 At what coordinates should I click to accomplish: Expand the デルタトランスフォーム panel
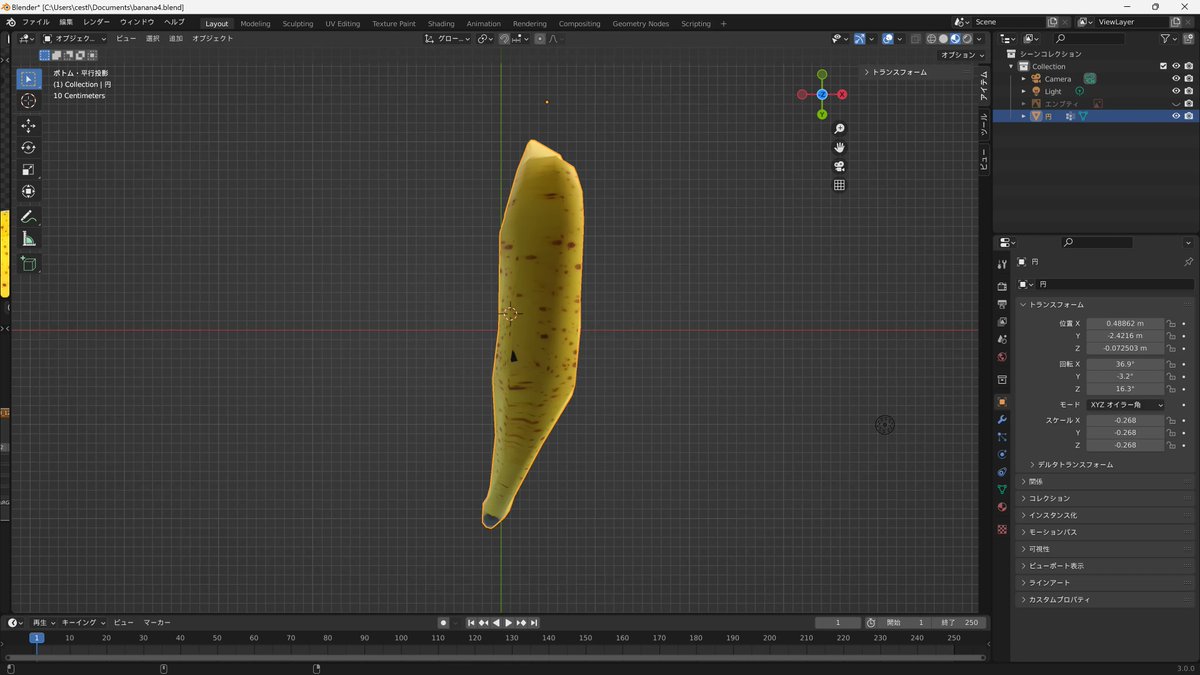1075,465
